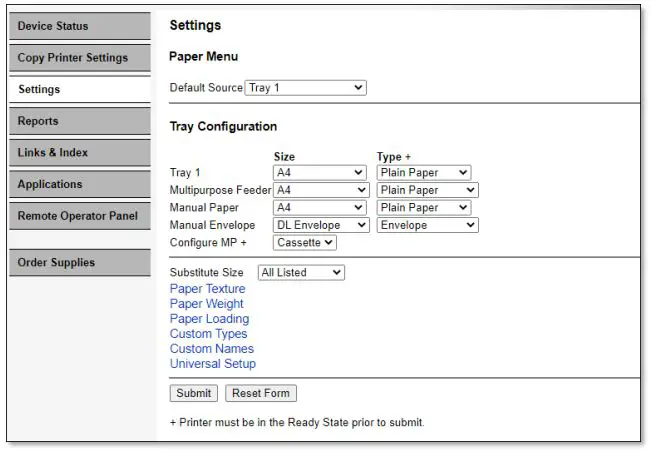Launch the Remote Operator Panel

click(x=80, y=216)
